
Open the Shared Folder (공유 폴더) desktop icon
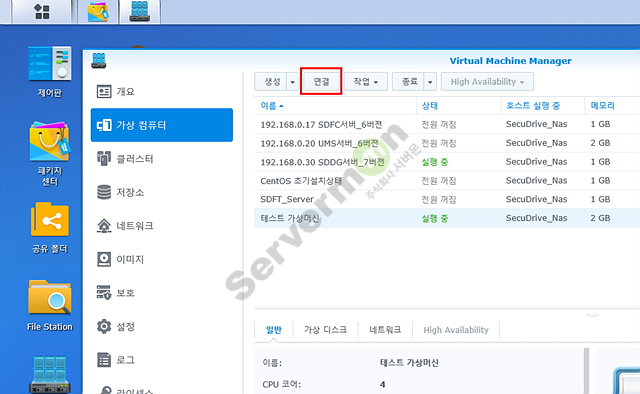tap(49, 228)
